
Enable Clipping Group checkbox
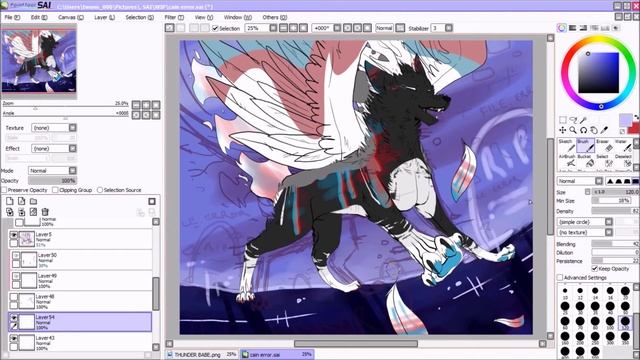coord(56,190)
